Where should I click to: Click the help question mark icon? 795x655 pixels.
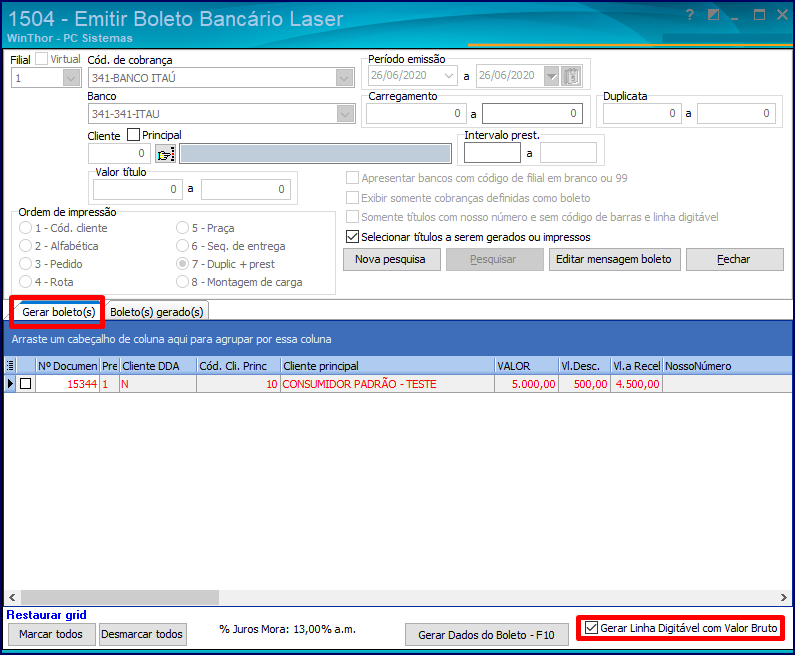690,15
